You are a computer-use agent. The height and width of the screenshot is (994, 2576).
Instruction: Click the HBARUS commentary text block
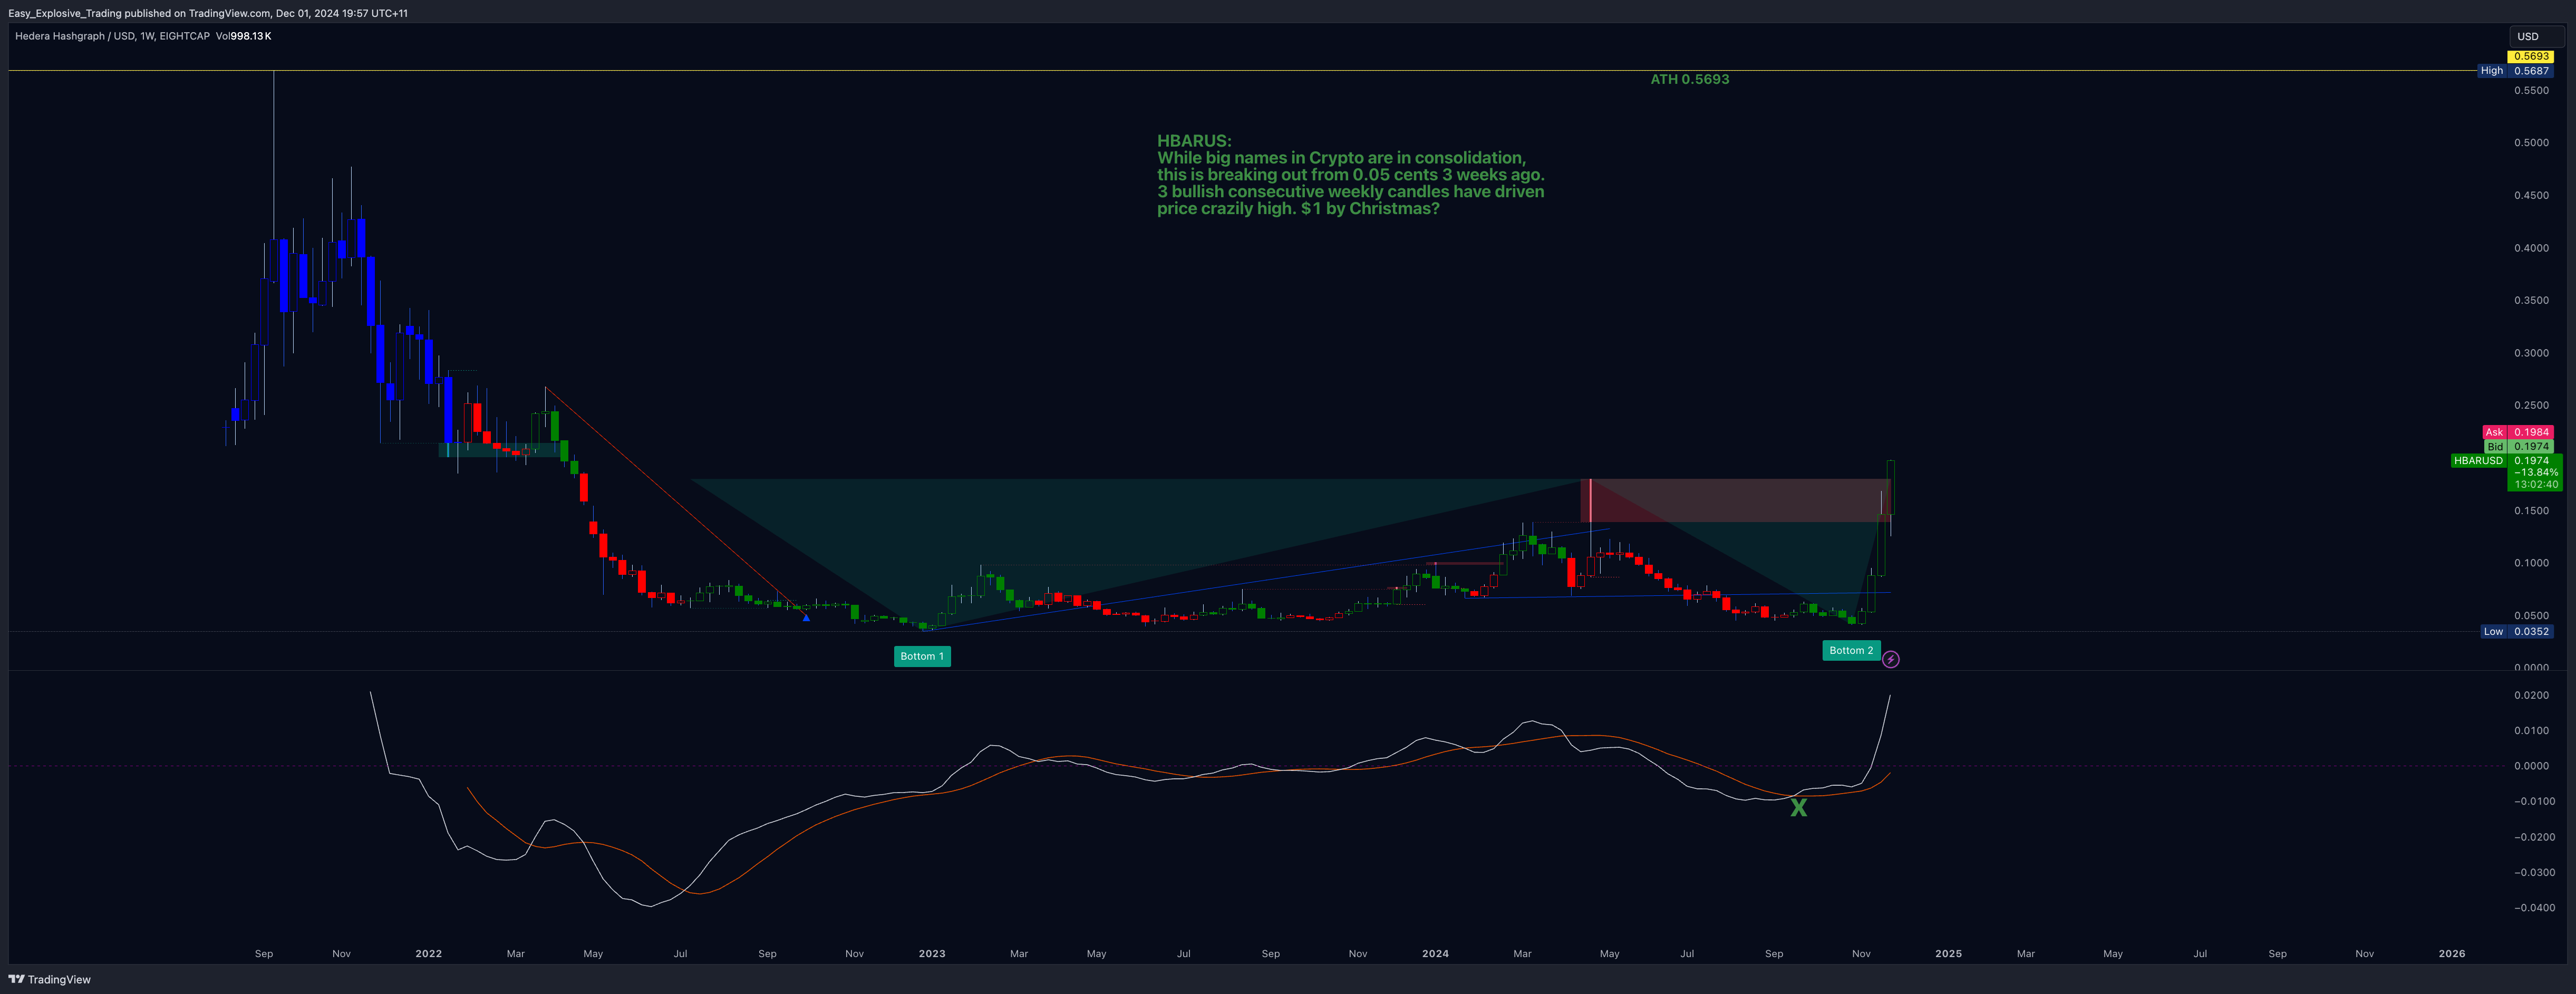click(1350, 175)
